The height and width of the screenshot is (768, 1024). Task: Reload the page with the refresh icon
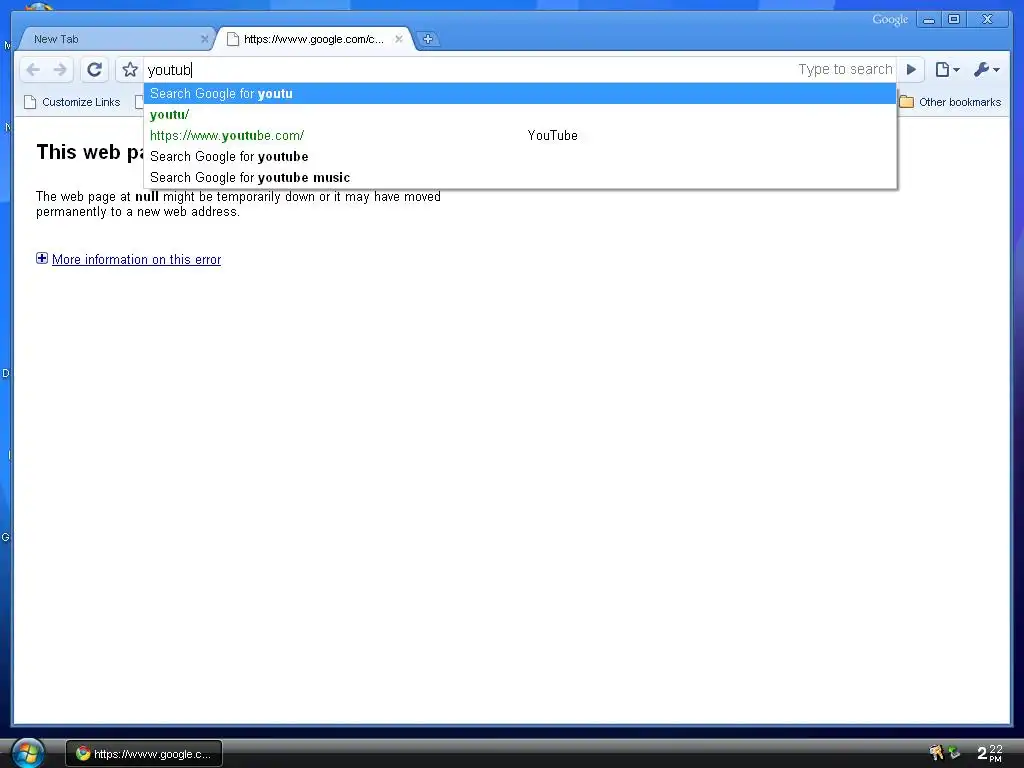tap(95, 70)
